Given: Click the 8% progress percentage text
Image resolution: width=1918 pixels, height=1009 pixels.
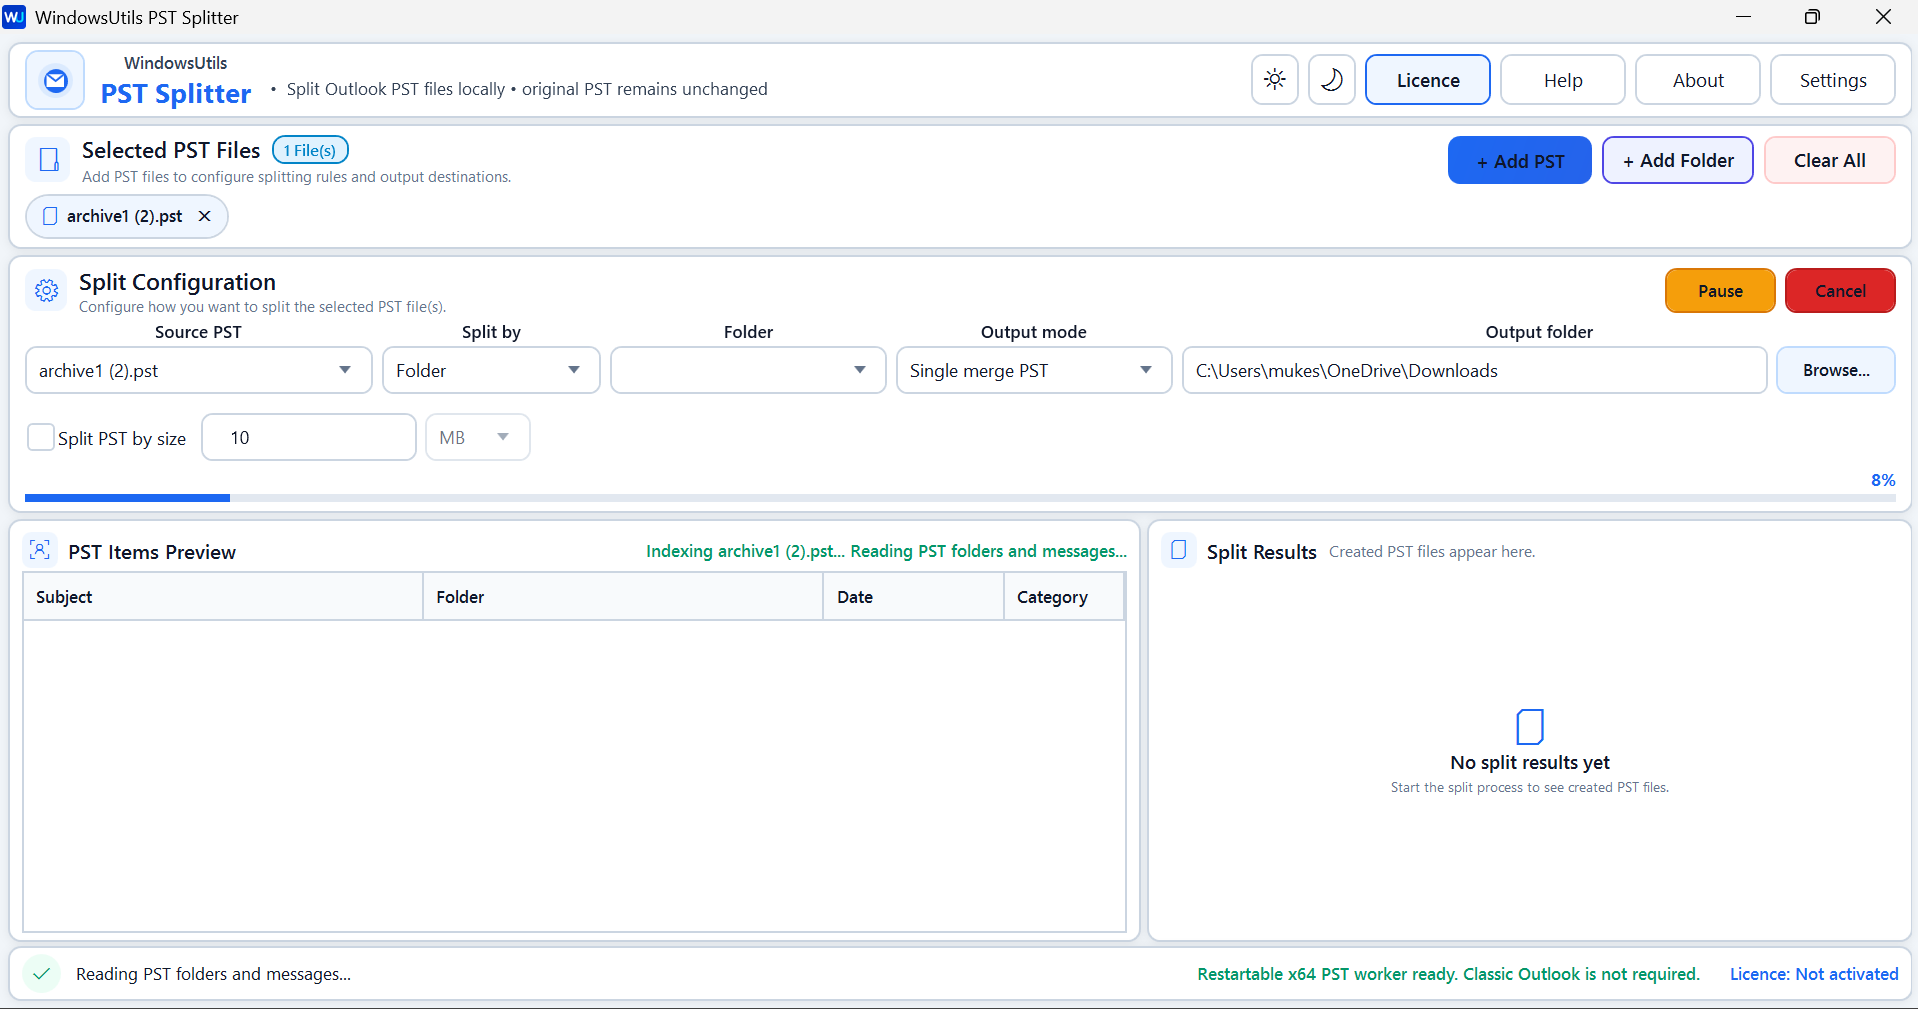Looking at the screenshot, I should (x=1883, y=480).
